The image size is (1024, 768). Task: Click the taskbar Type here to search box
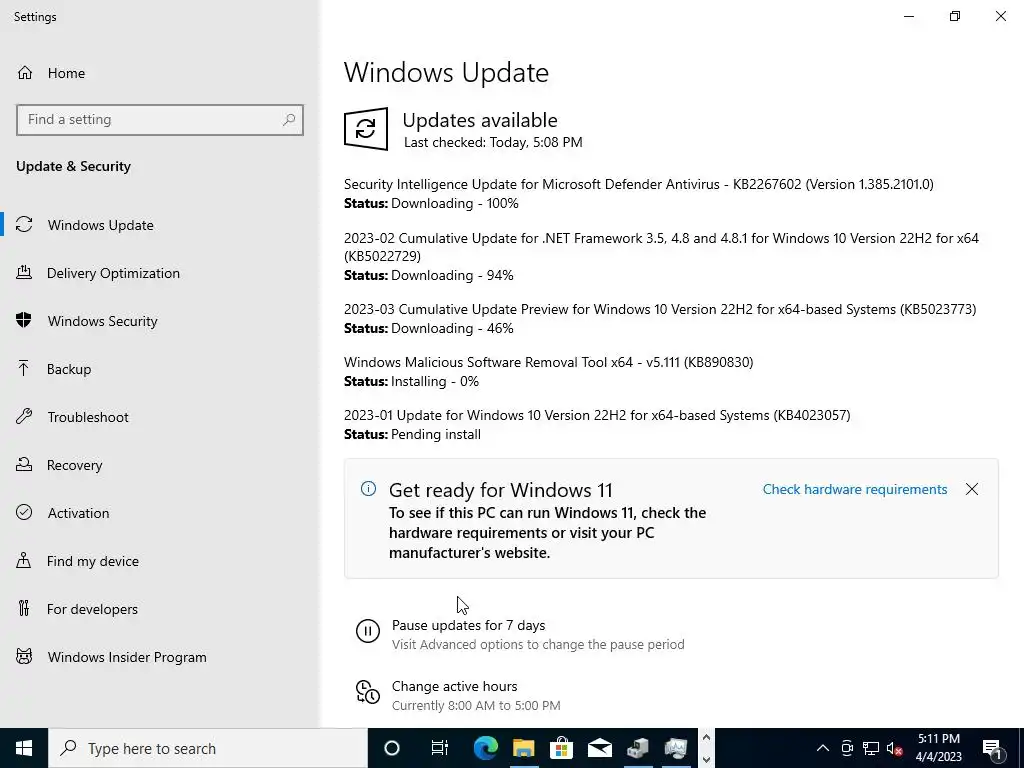208,748
